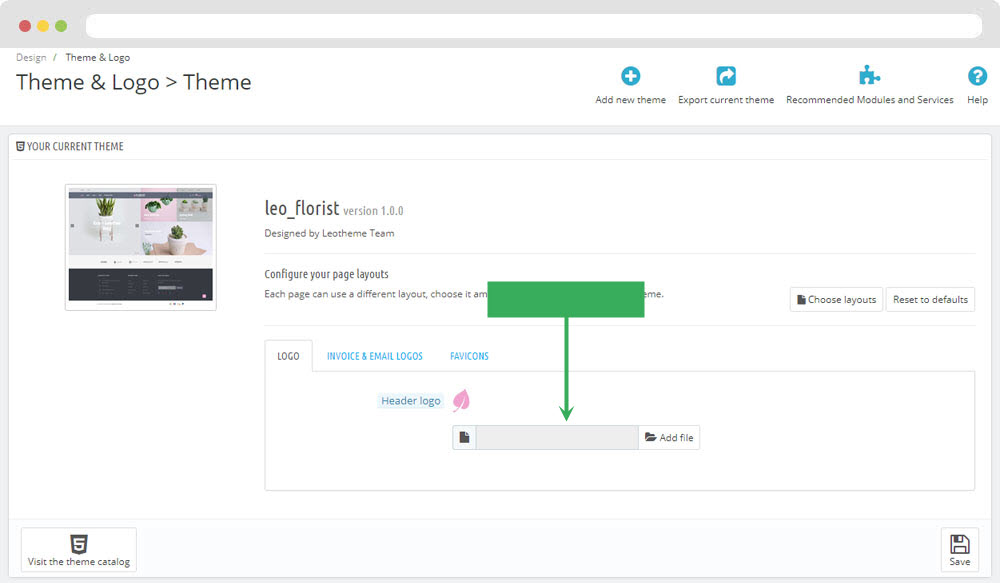This screenshot has width=1000, height=583.
Task: Switch to the LOGO tab
Action: (x=288, y=356)
